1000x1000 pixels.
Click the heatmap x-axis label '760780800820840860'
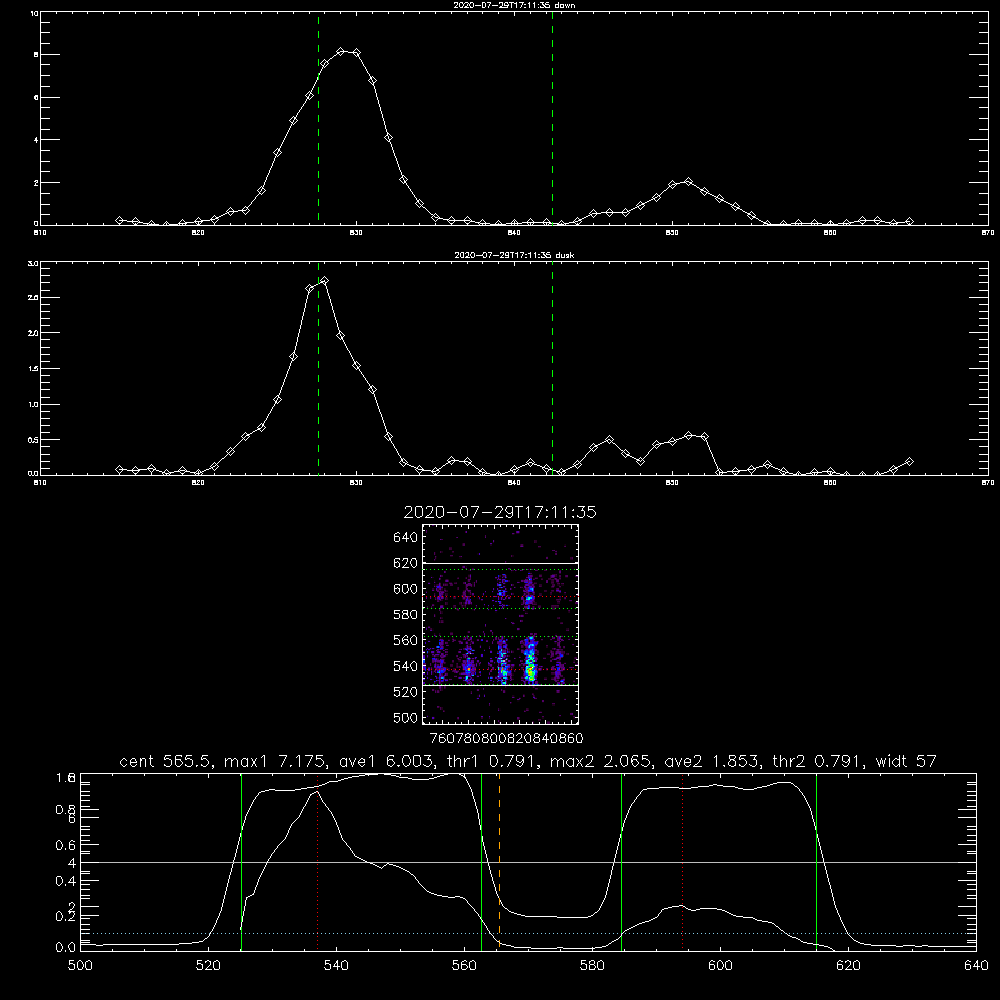coord(507,739)
